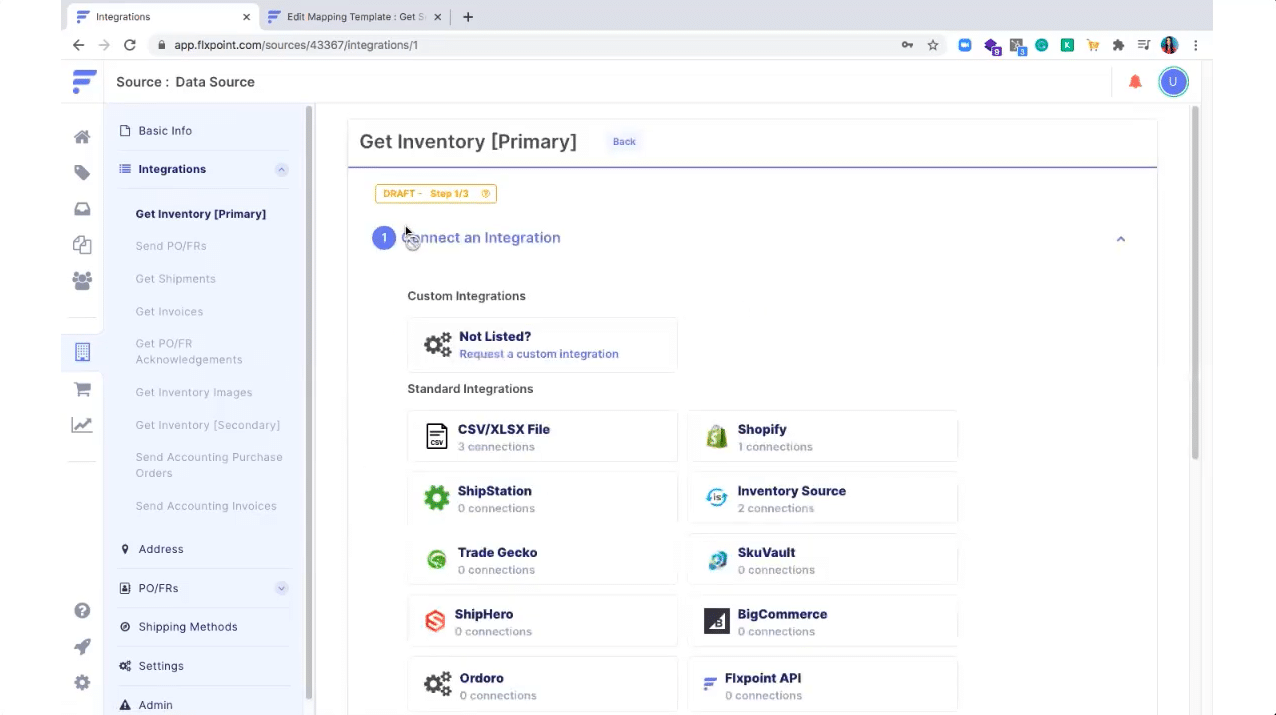Screen dimensions: 1276x715
Task: Open the notifications bell icon
Action: (1135, 82)
